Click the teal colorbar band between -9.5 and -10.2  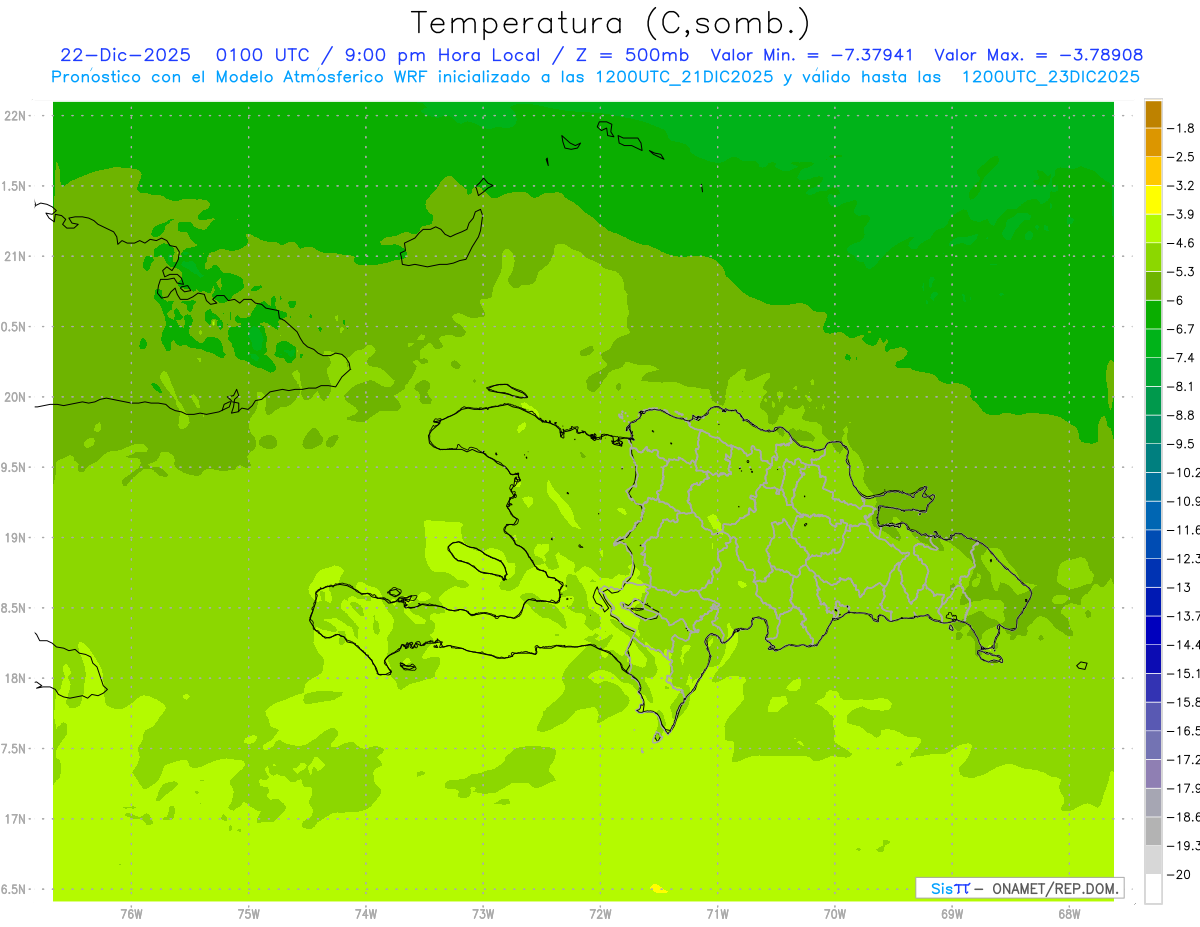coord(1153,458)
